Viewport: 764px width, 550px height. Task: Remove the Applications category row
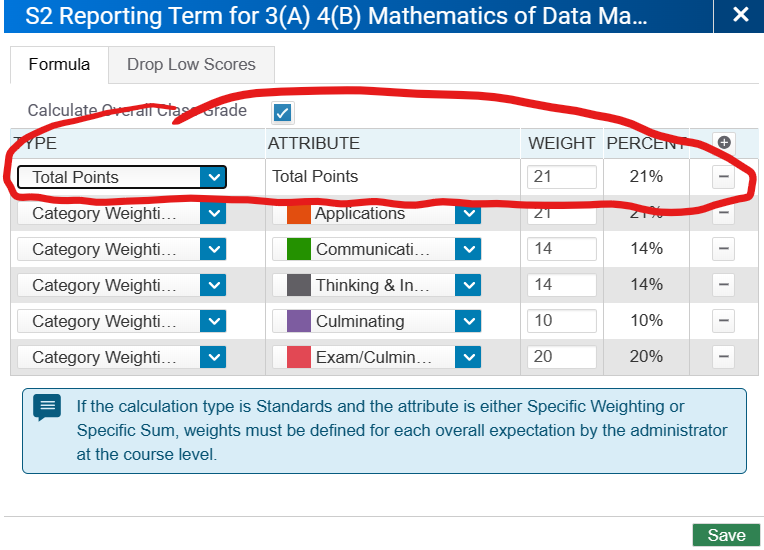coord(724,213)
